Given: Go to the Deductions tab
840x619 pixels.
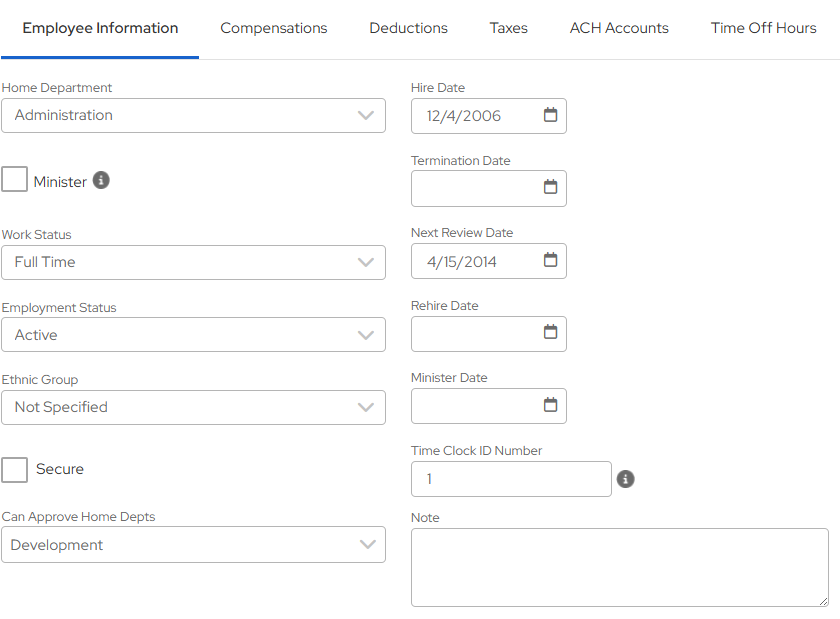Looking at the screenshot, I should tap(408, 28).
